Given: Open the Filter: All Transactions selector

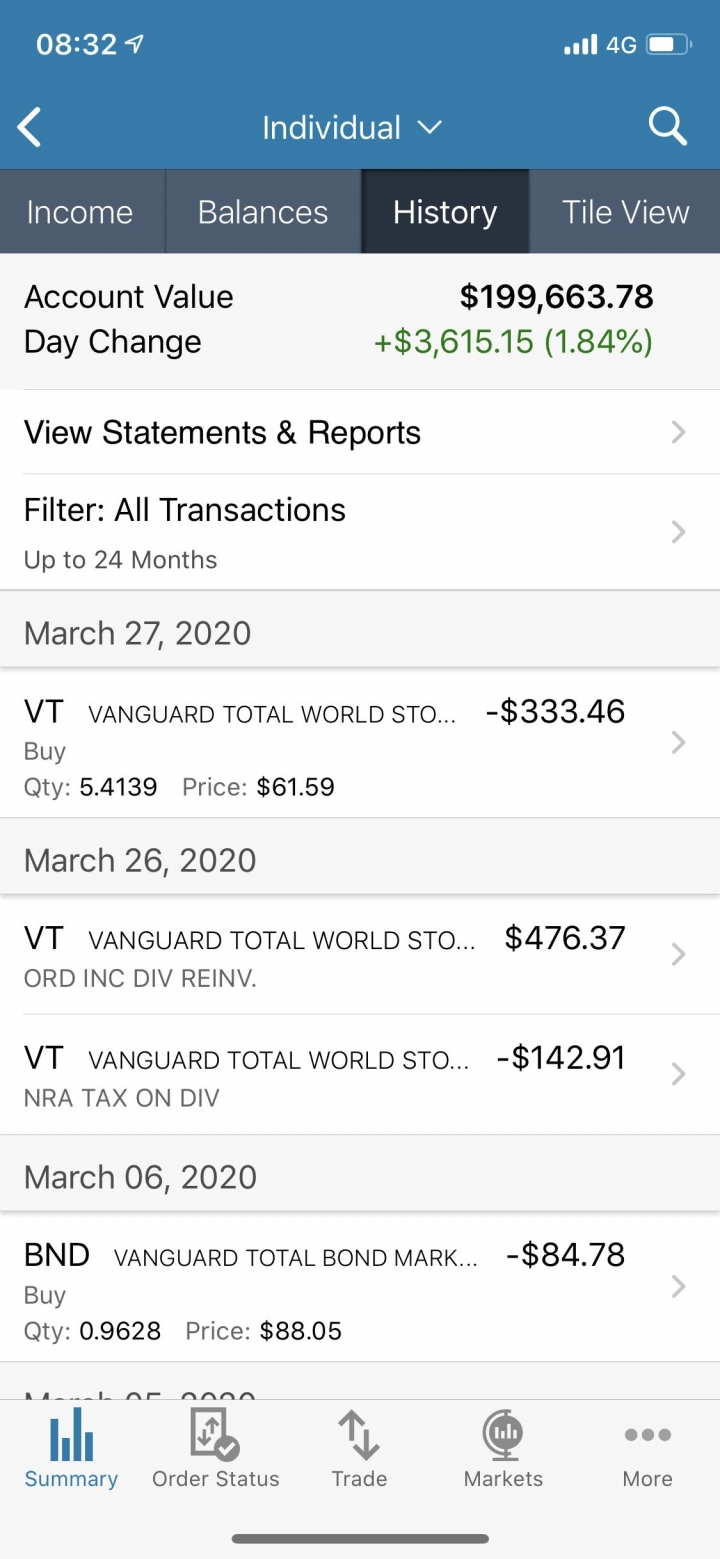Looking at the screenshot, I should (360, 532).
